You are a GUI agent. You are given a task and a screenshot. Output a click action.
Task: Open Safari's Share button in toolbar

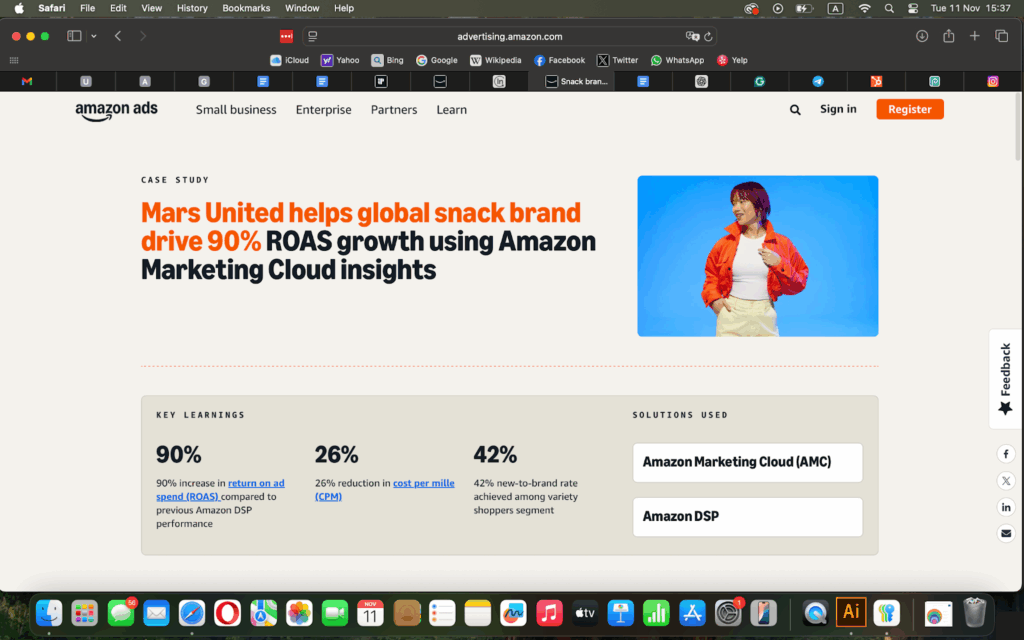[x=948, y=36]
